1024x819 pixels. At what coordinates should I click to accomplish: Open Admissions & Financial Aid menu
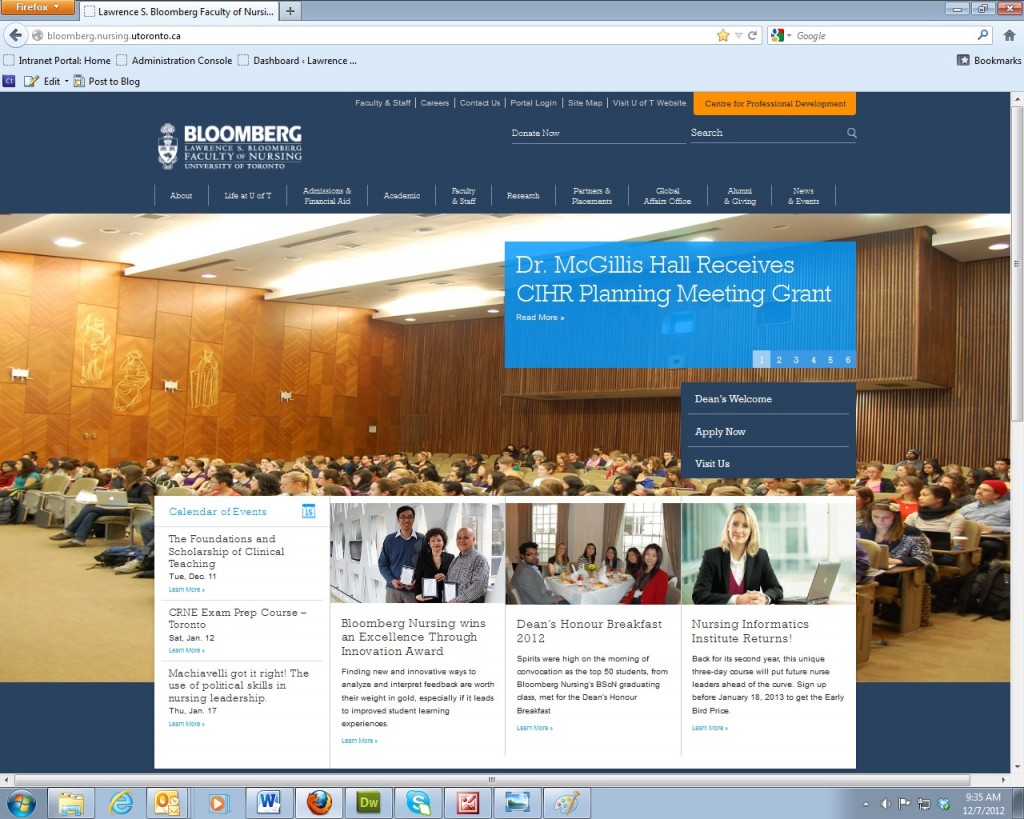[327, 195]
